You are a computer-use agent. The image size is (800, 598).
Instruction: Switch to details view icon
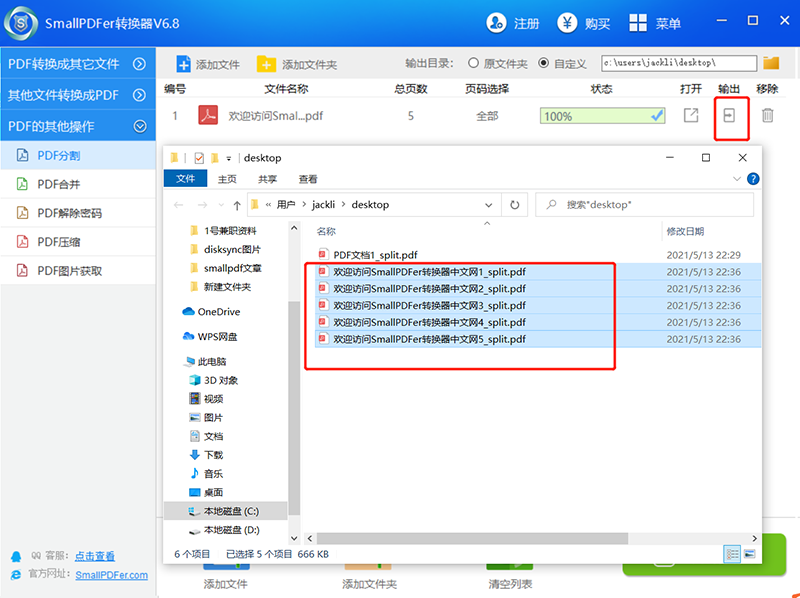pyautogui.click(x=732, y=554)
